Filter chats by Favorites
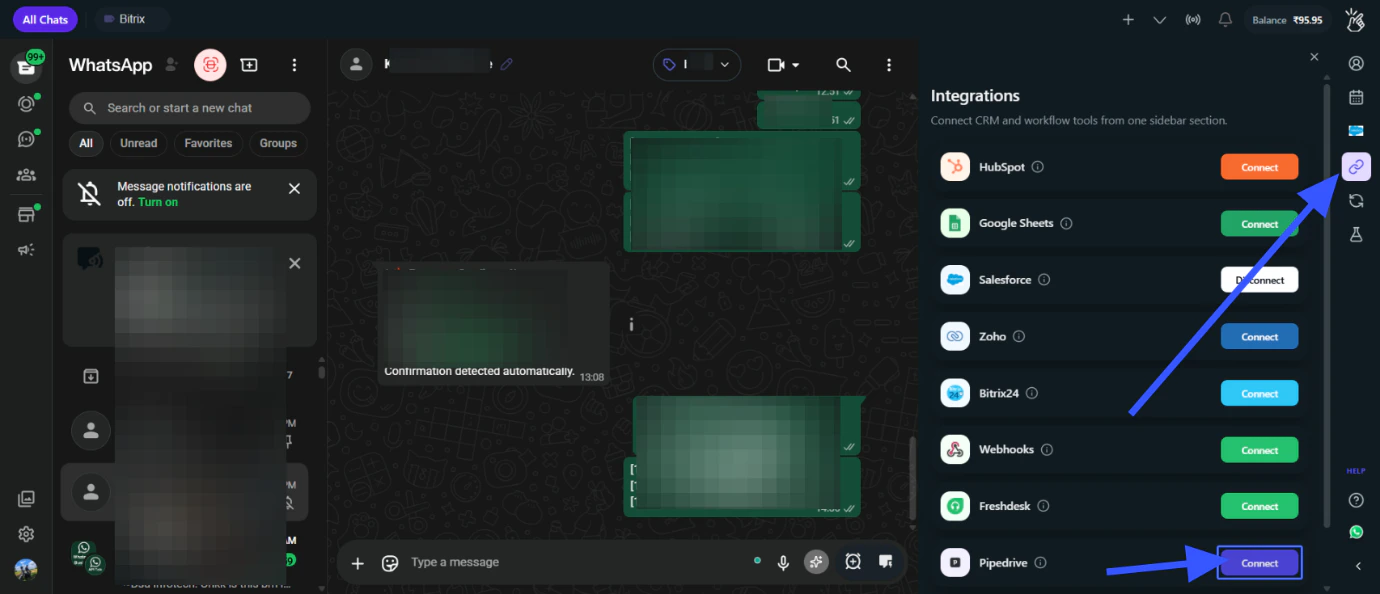The width and height of the screenshot is (1380, 594). [208, 143]
